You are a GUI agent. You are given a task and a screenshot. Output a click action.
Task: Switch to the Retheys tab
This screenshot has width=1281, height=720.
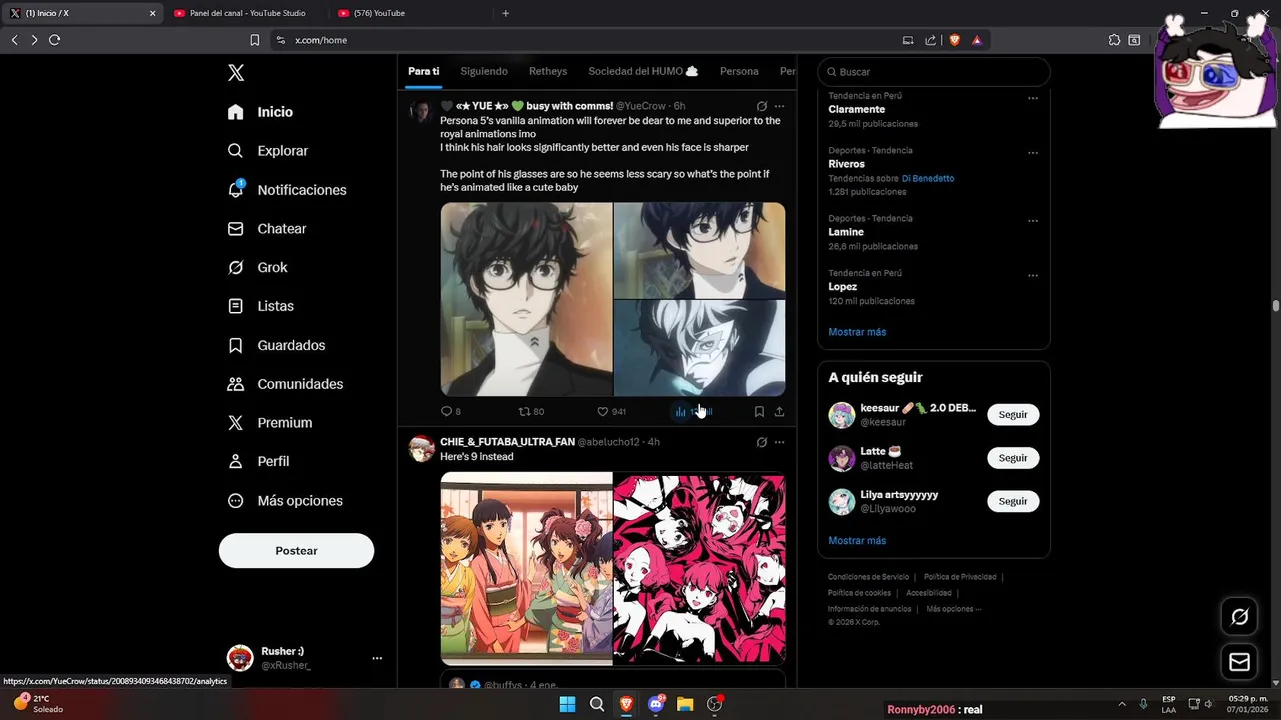pos(548,72)
